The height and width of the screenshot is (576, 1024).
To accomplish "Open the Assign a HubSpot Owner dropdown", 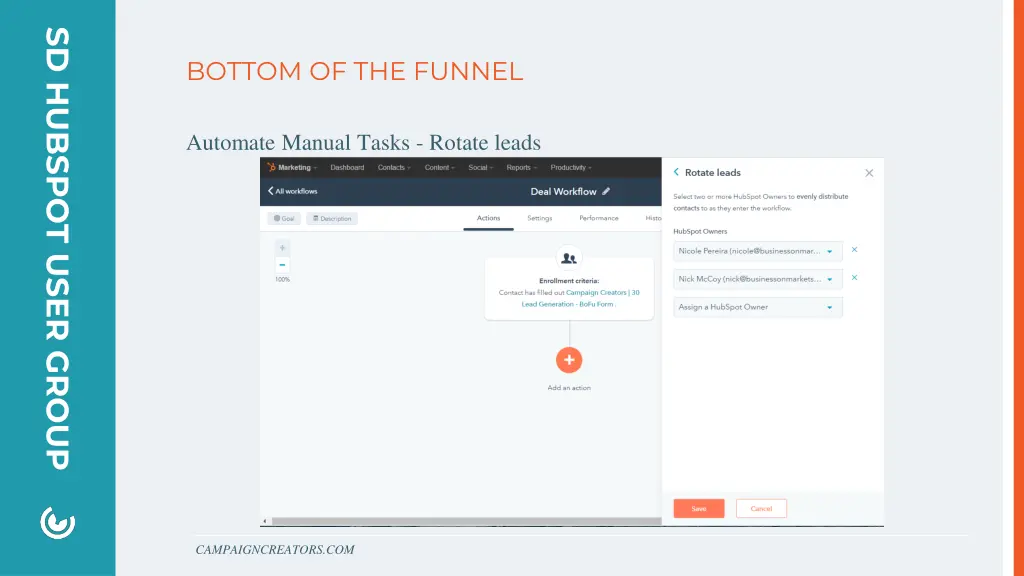I will point(758,308).
